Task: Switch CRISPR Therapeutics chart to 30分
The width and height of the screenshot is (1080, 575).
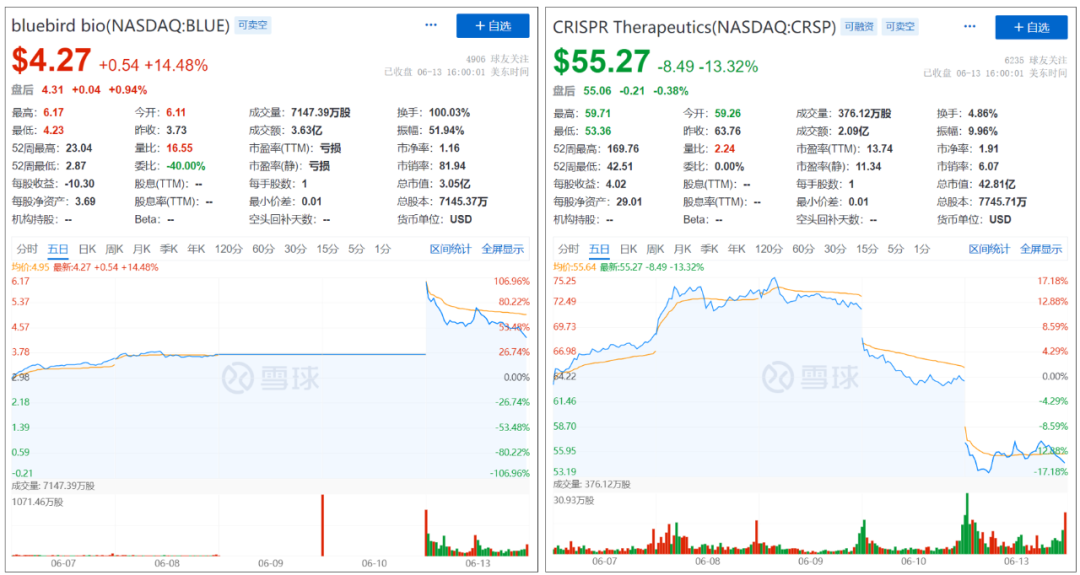Action: coord(835,249)
